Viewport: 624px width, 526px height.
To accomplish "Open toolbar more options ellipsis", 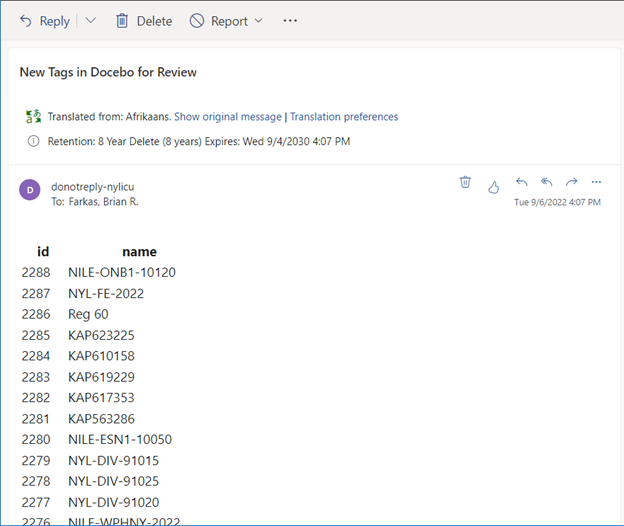I will [290, 21].
